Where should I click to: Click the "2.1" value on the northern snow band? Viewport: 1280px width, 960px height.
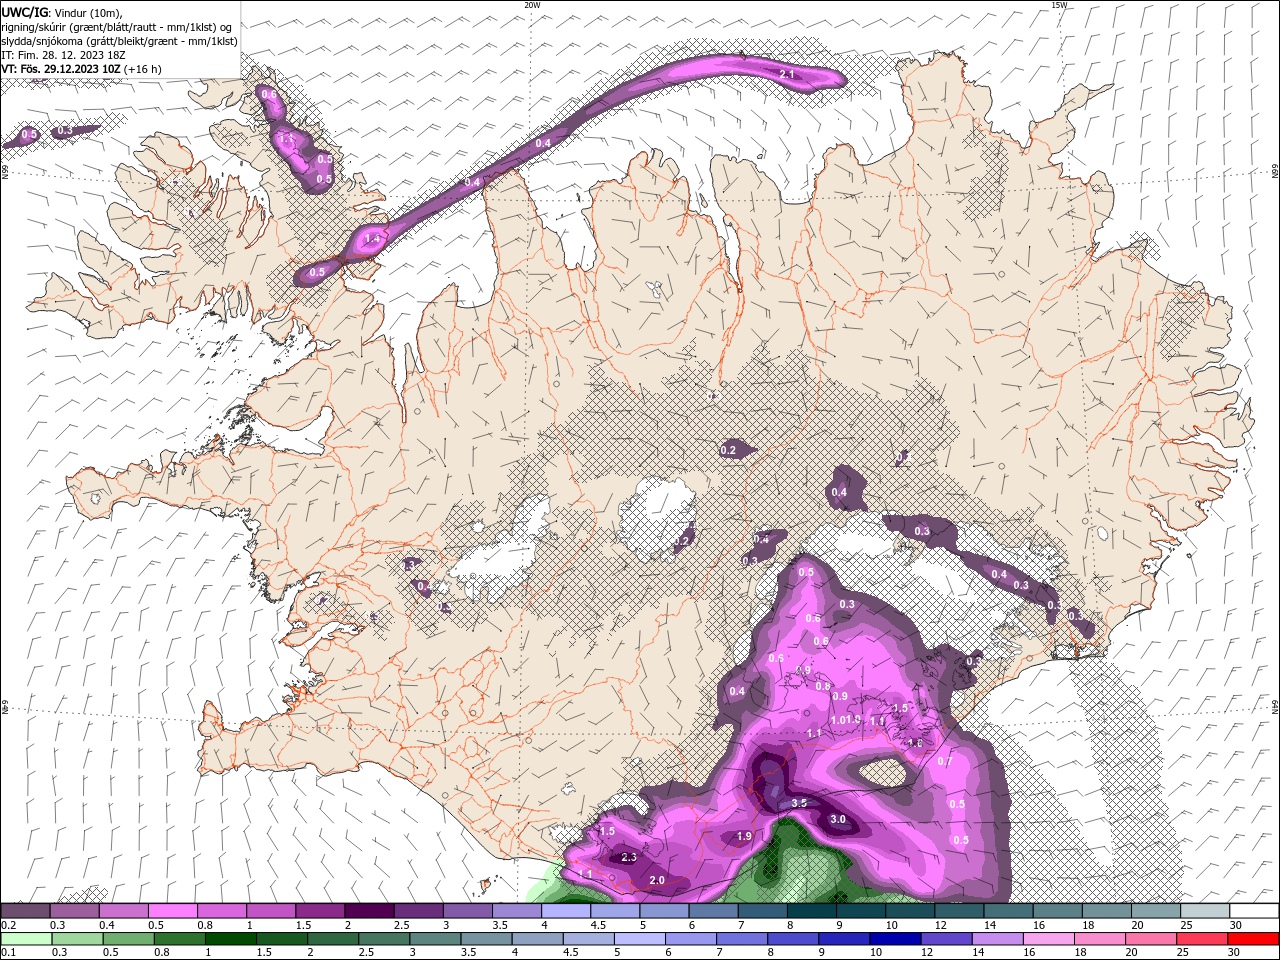click(x=786, y=74)
